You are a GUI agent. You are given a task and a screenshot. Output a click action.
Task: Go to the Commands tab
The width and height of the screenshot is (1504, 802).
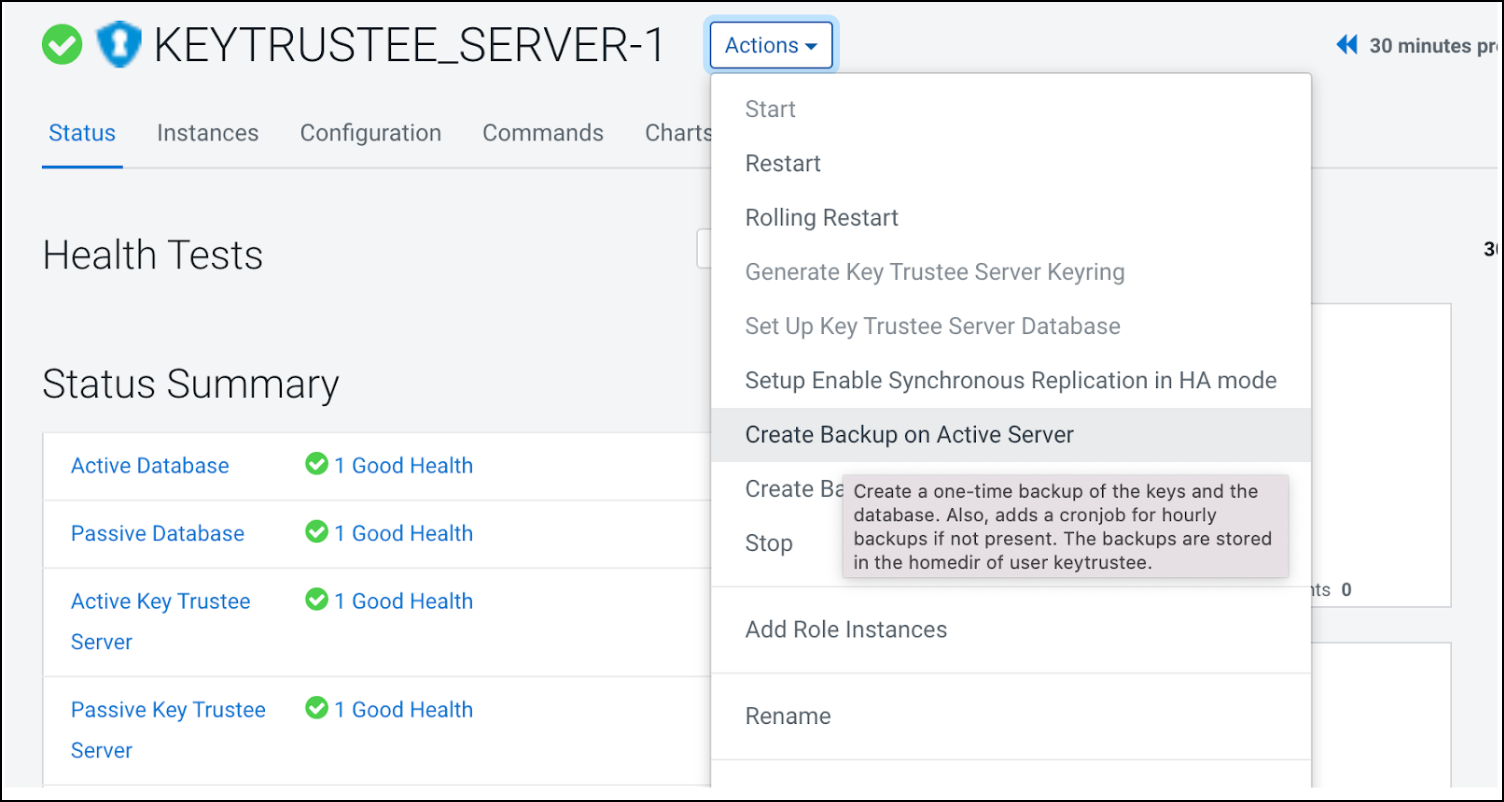coord(543,133)
